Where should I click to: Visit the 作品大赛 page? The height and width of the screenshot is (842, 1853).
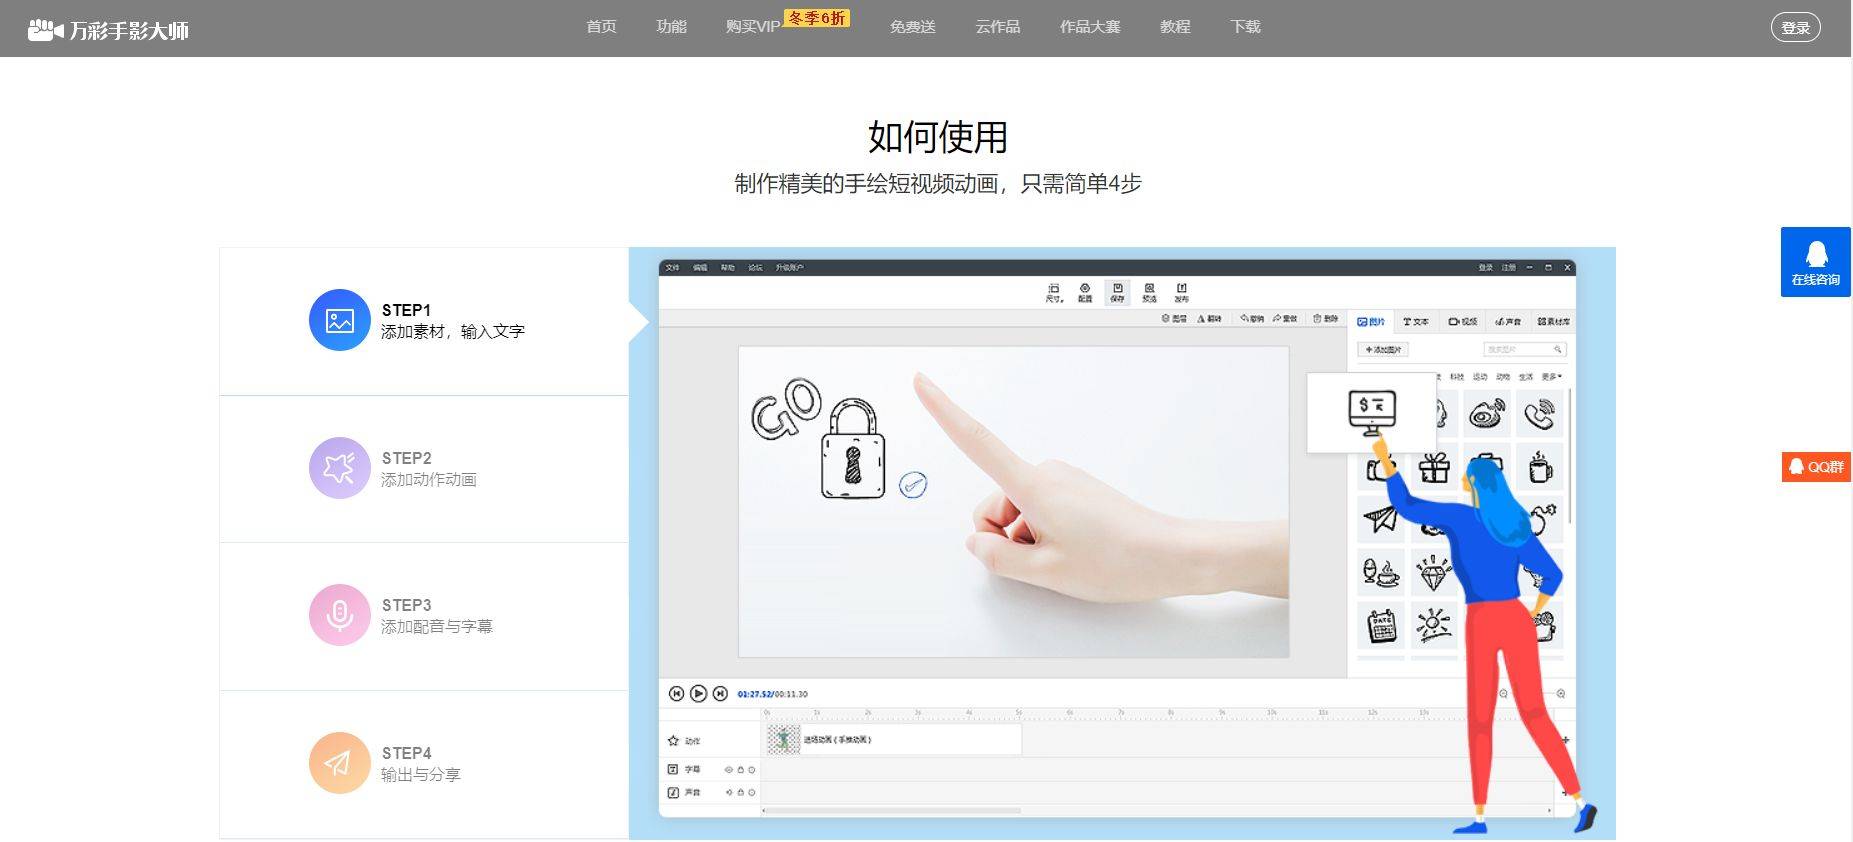pyautogui.click(x=1090, y=27)
